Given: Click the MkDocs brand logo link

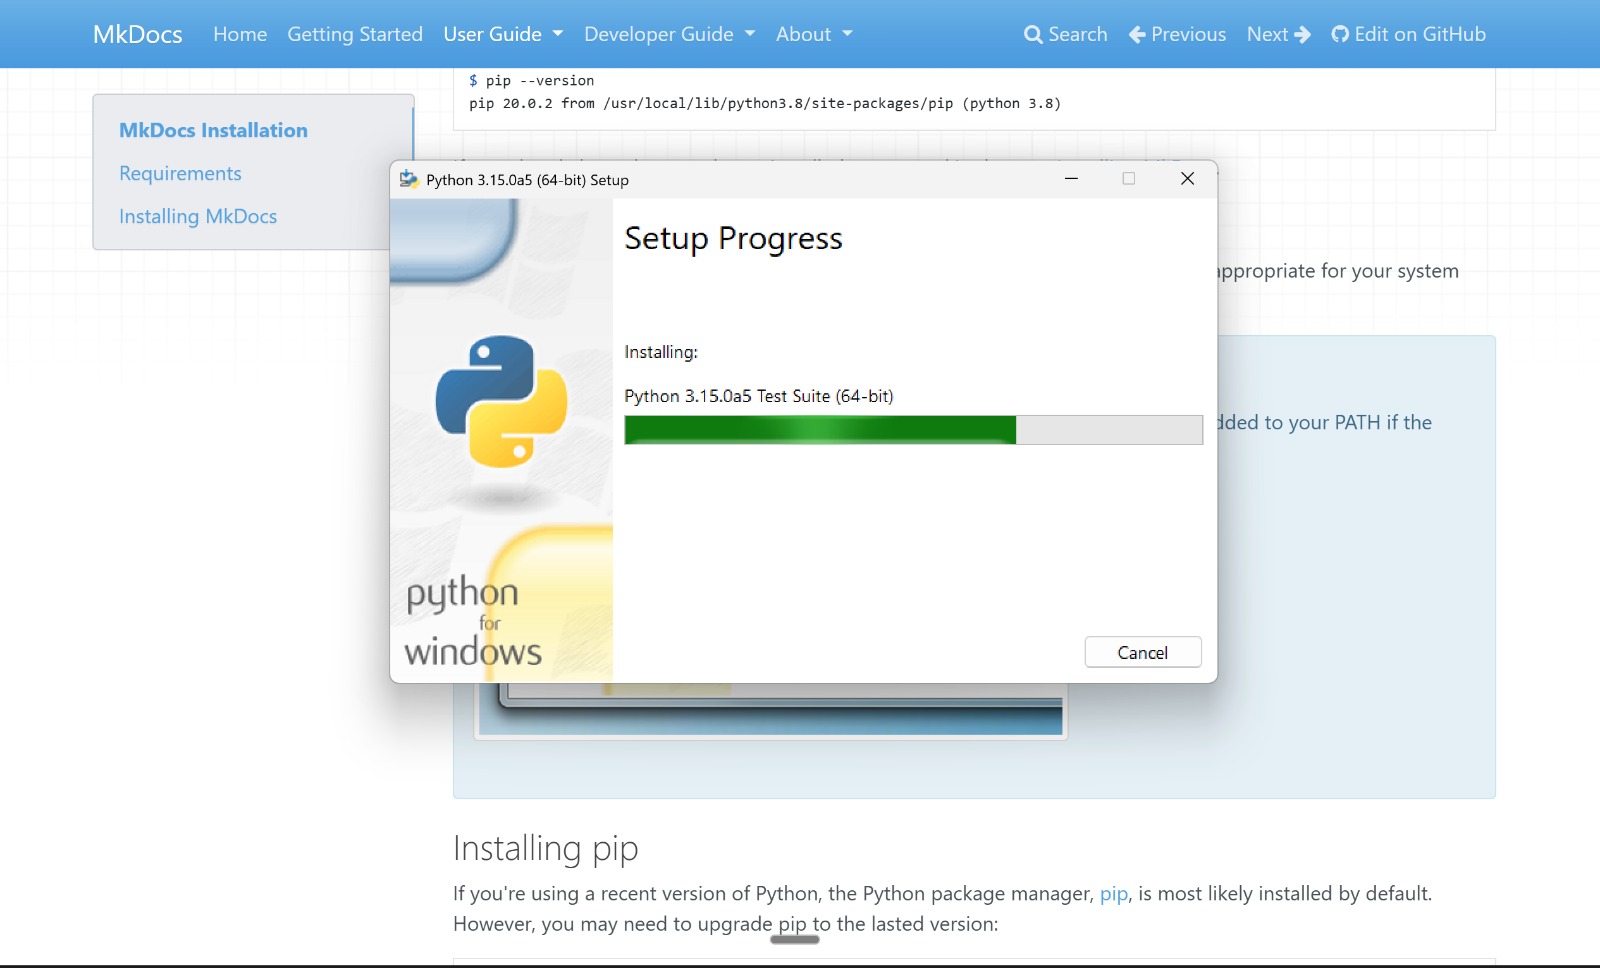Looking at the screenshot, I should pyautogui.click(x=137, y=34).
